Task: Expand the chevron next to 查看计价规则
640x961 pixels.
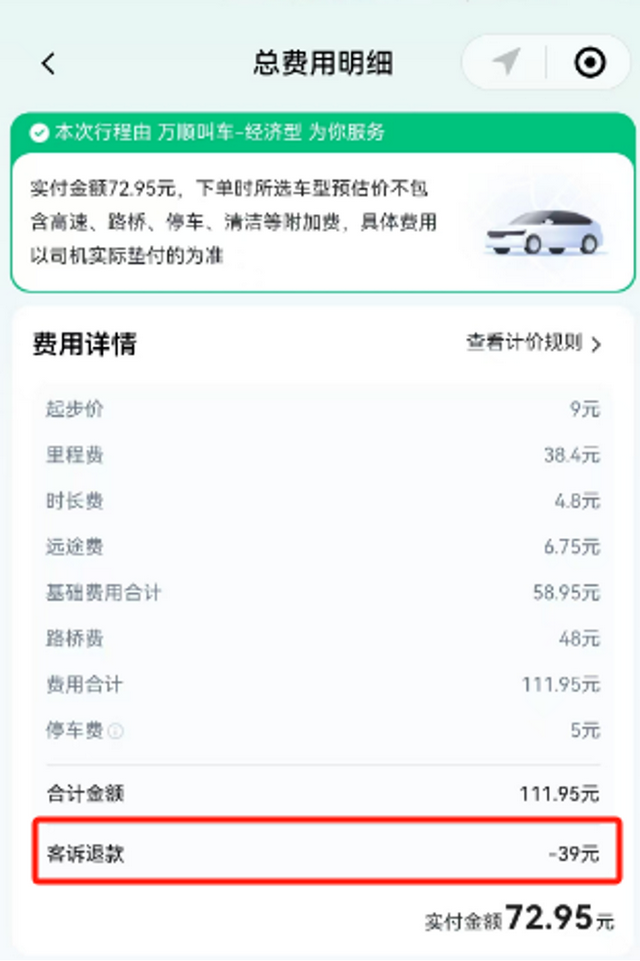Action: 596,344
